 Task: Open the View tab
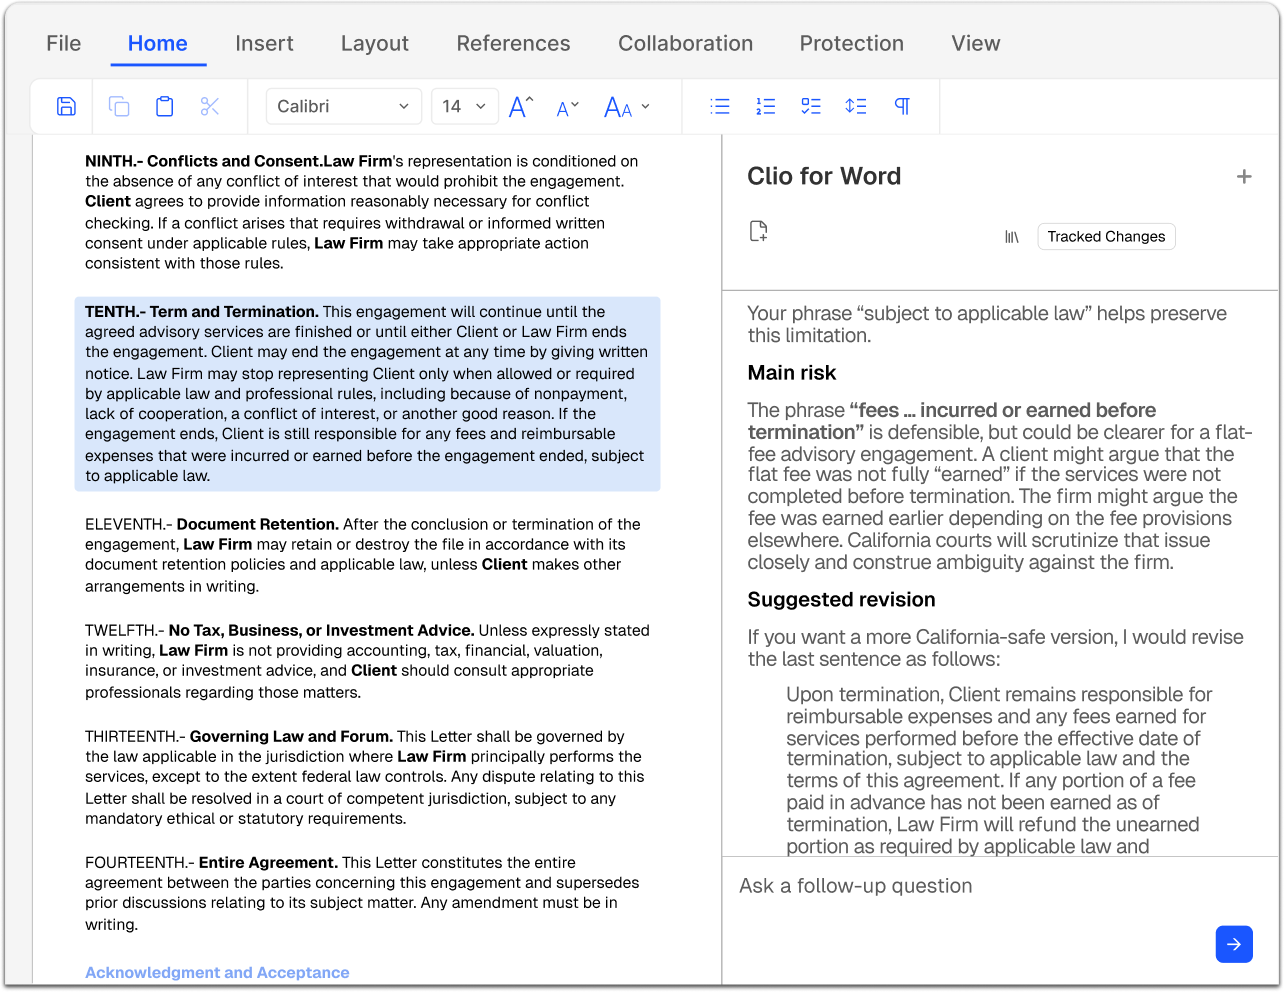976,43
